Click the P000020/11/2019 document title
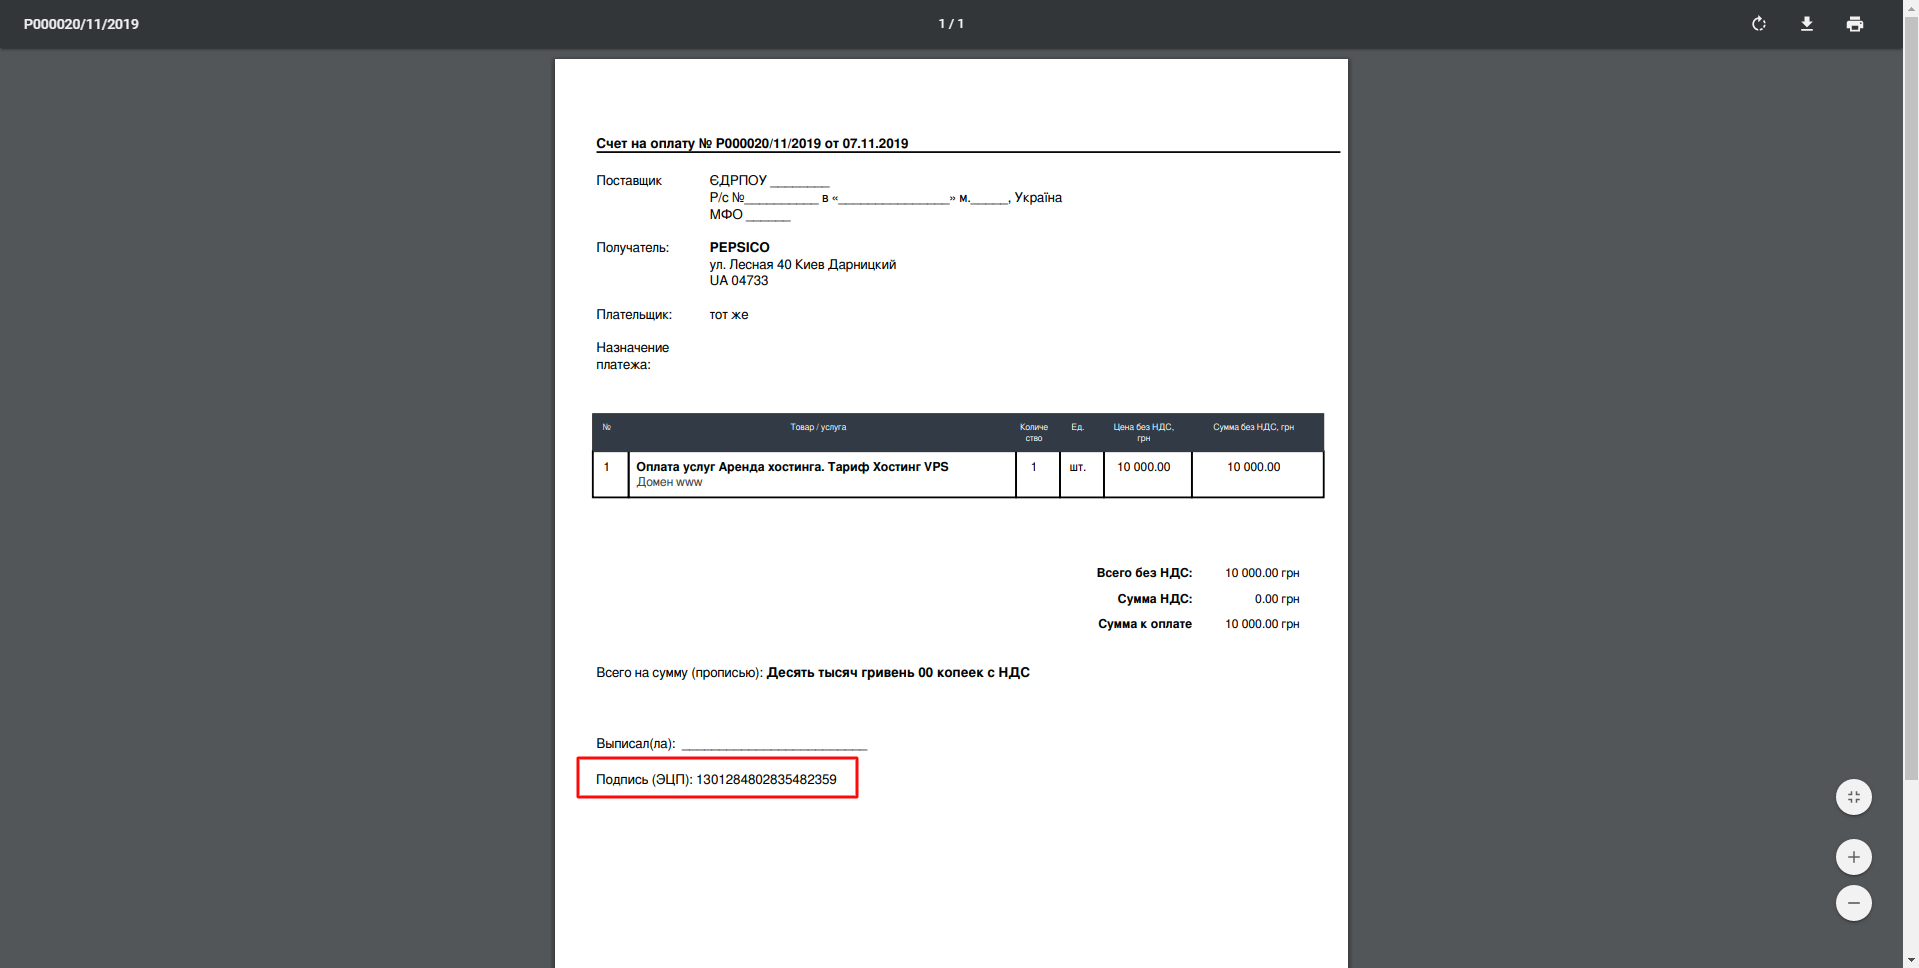The image size is (1919, 968). point(81,24)
